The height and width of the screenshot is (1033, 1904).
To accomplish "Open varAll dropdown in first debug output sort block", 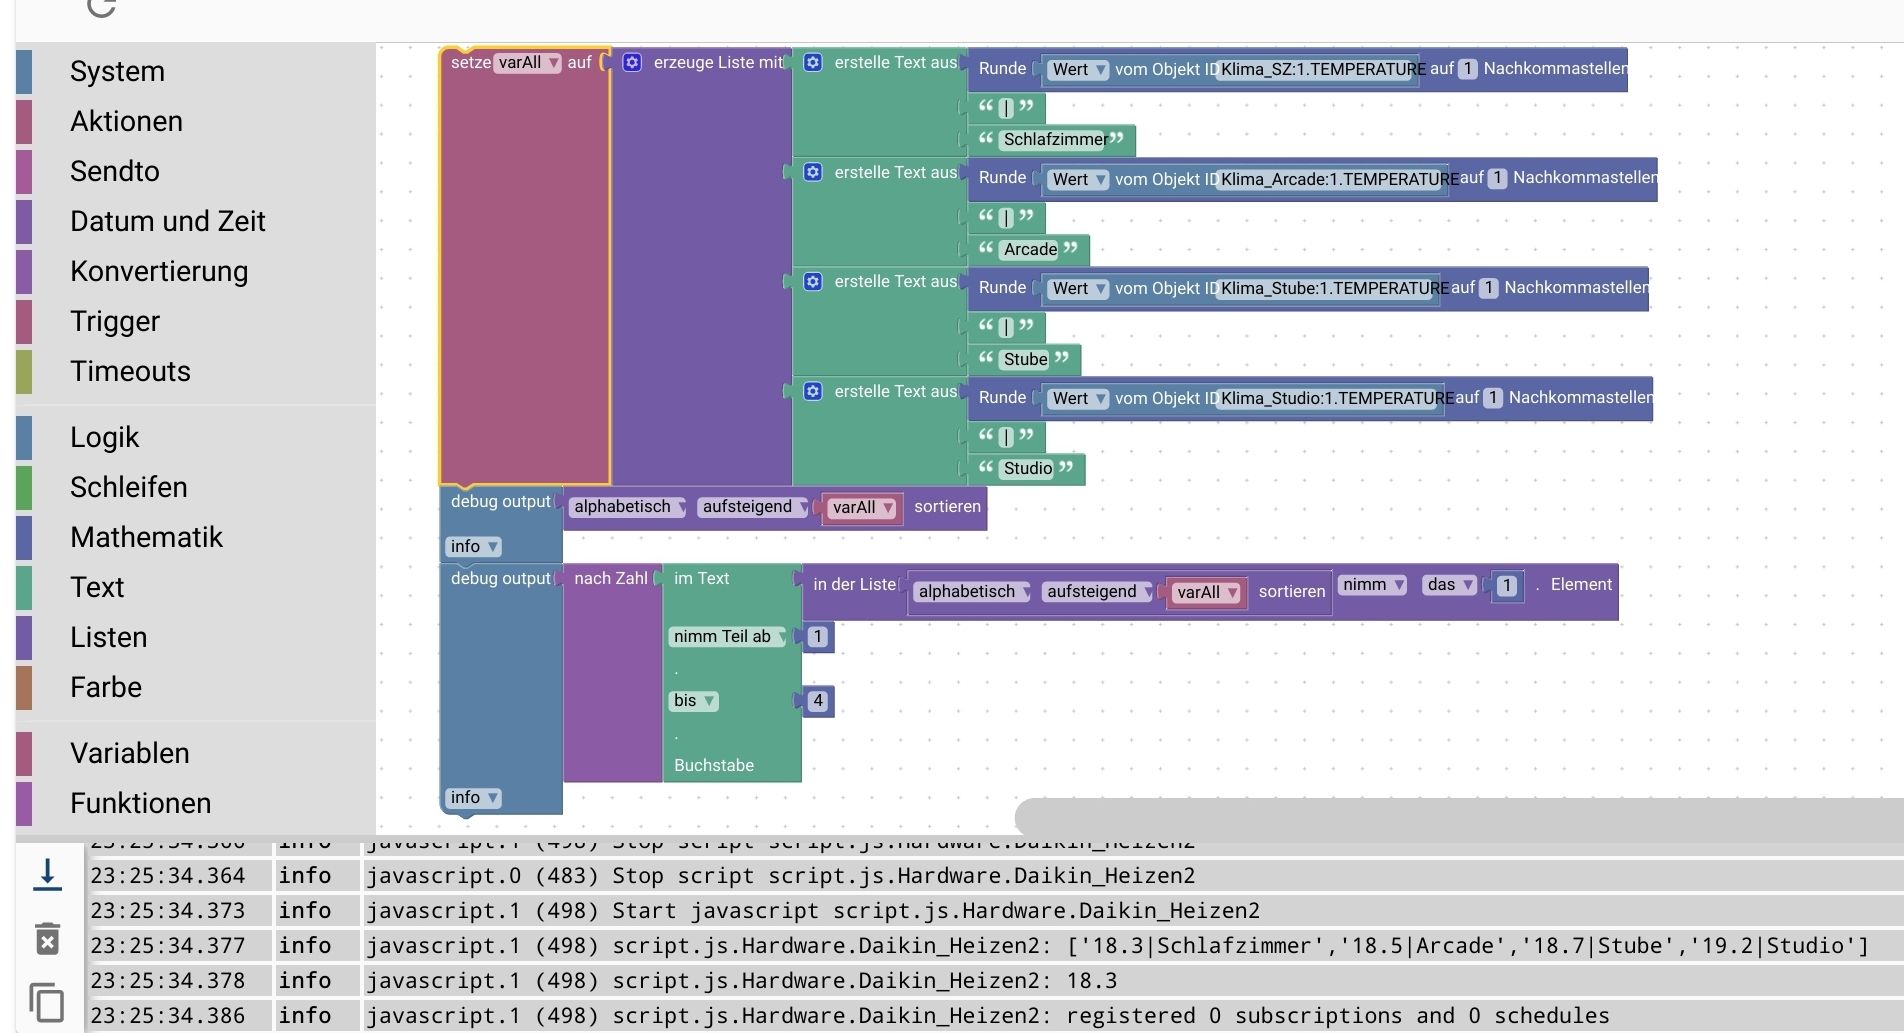I will pyautogui.click(x=862, y=507).
